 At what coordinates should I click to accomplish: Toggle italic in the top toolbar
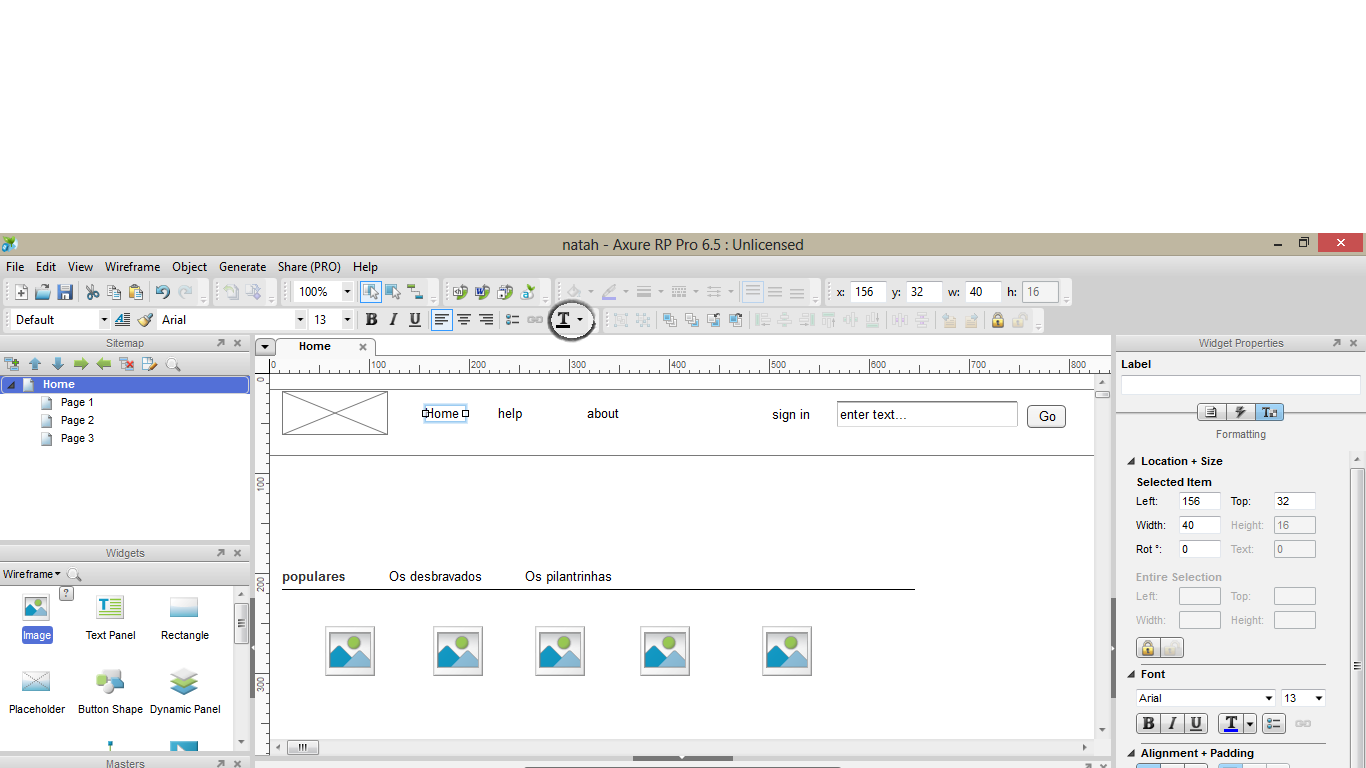pos(393,320)
